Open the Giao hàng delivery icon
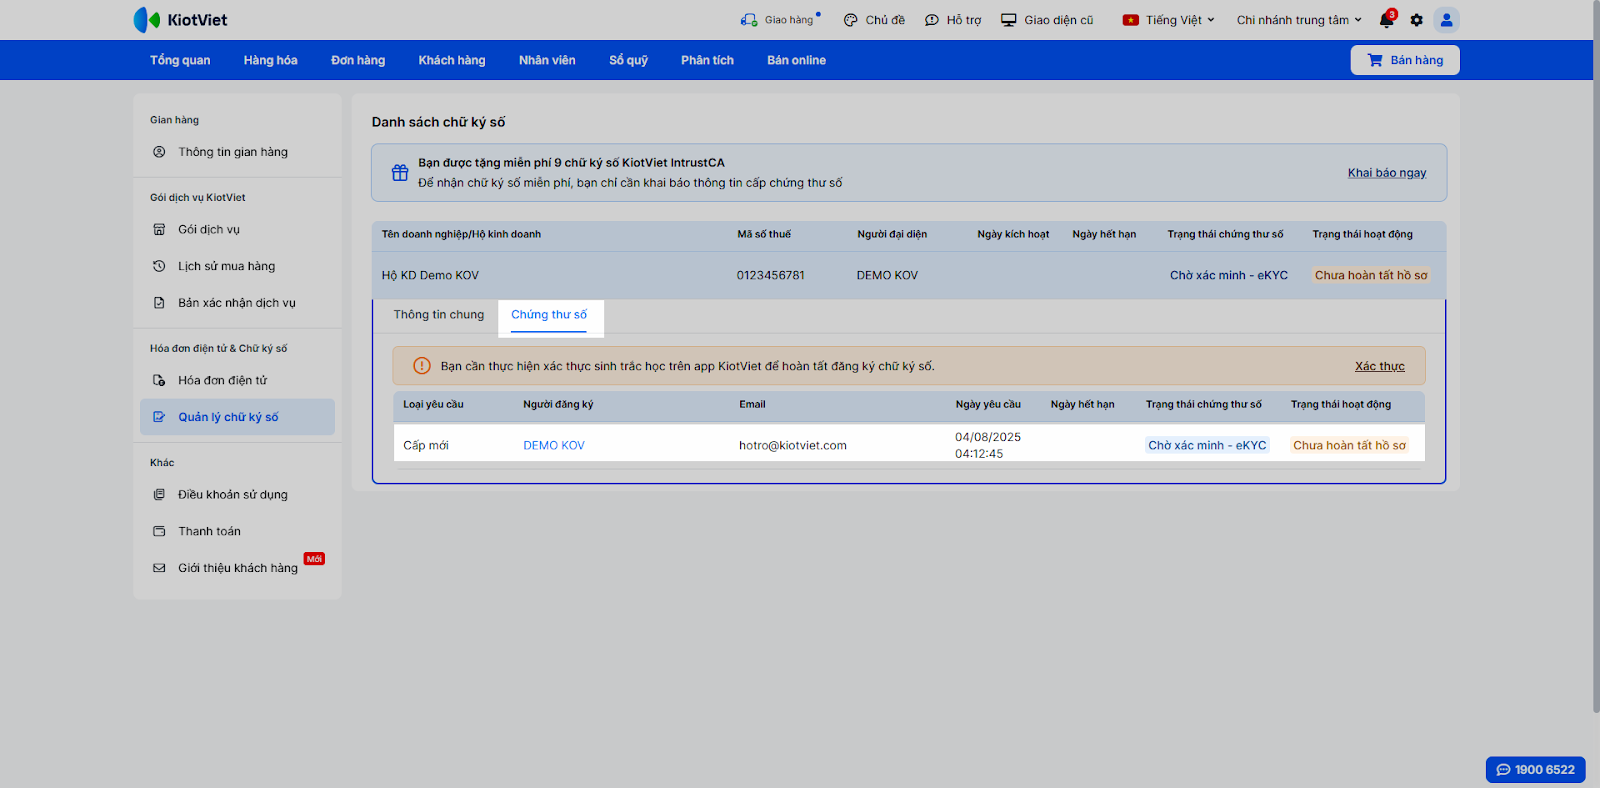 (749, 20)
